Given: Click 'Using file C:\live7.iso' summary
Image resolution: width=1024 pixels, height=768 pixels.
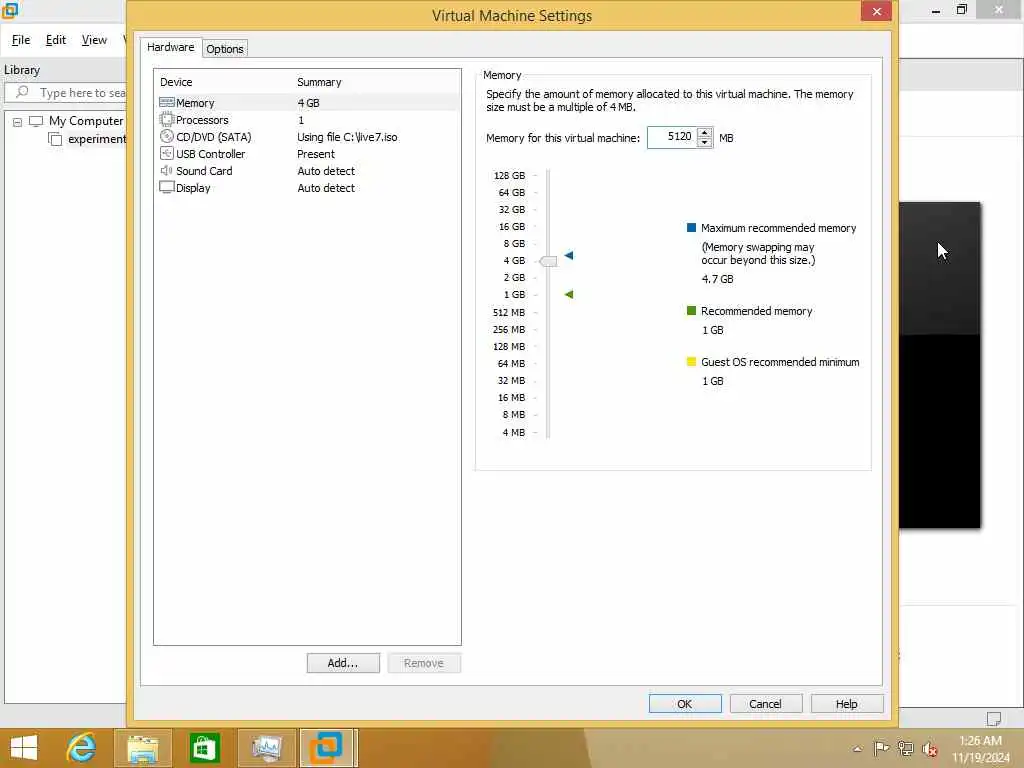Looking at the screenshot, I should tap(347, 137).
